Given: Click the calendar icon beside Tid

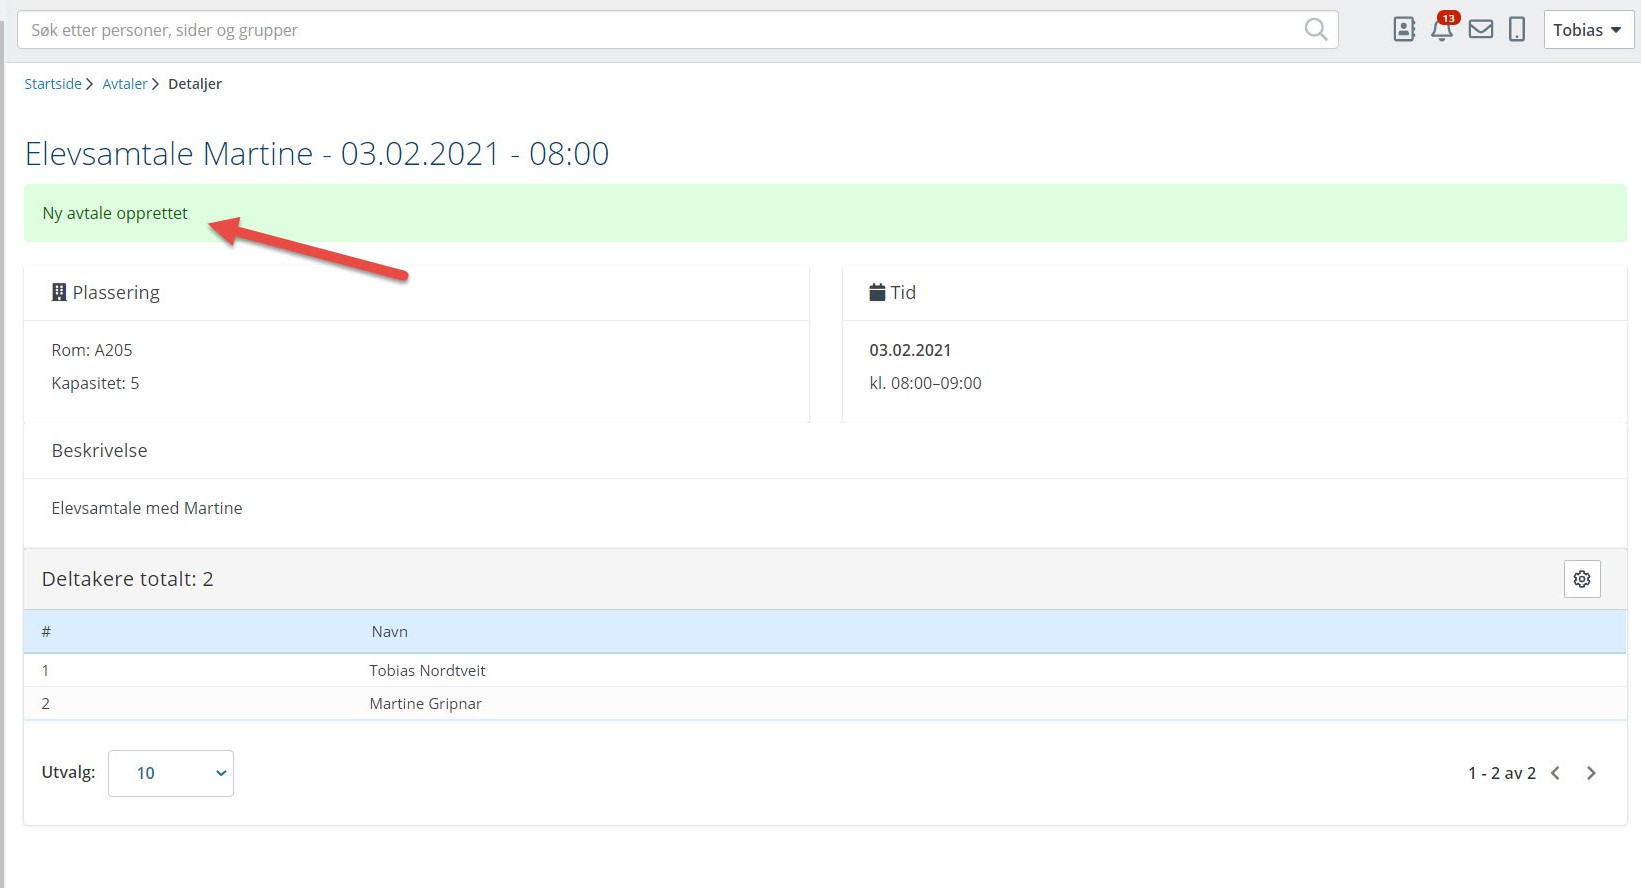Looking at the screenshot, I should [x=877, y=292].
